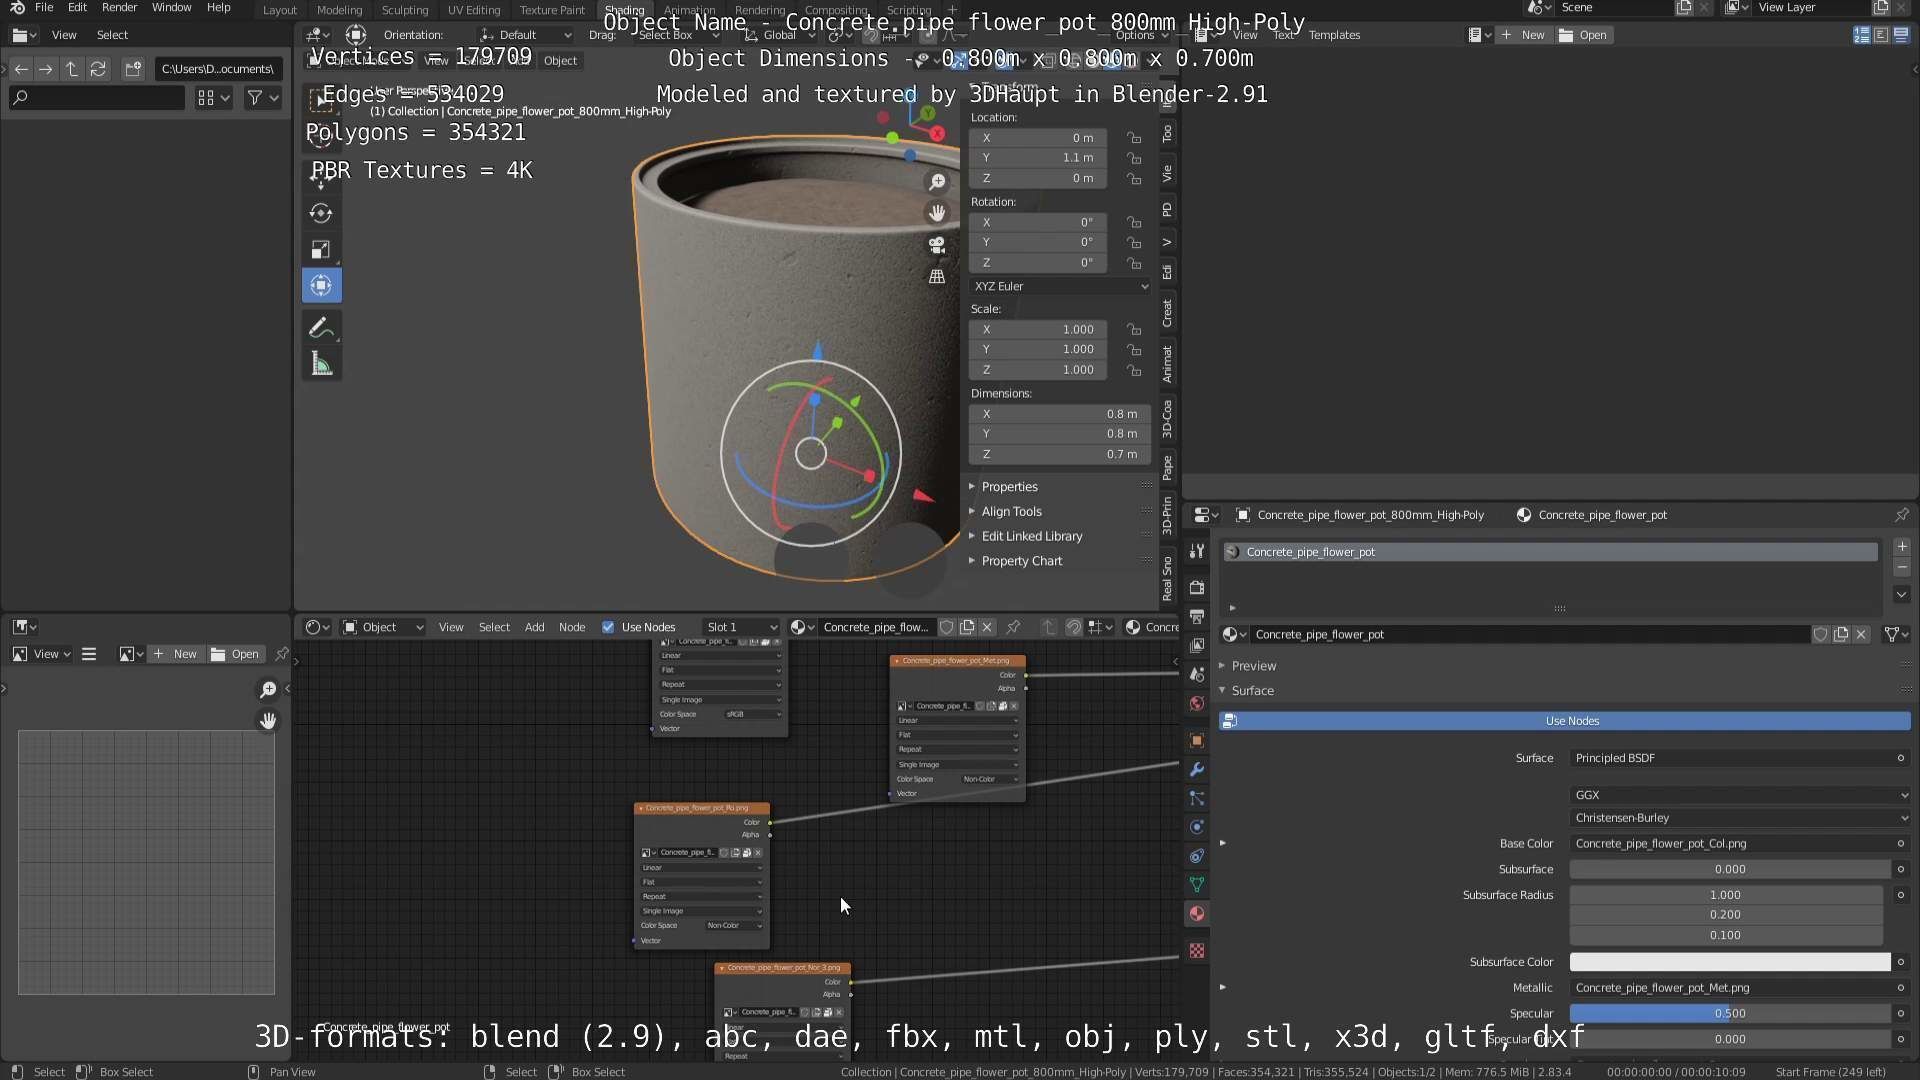This screenshot has height=1080, width=1920.
Task: Open Texture properties checker tab
Action: click(x=1197, y=950)
